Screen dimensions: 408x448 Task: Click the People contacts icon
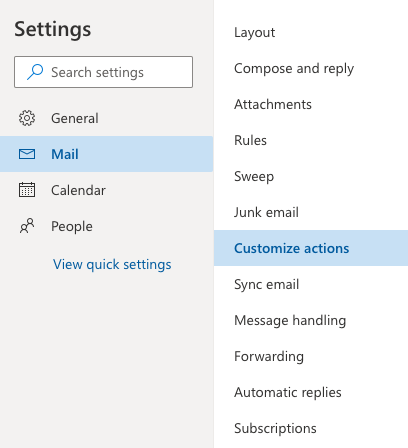click(x=27, y=226)
